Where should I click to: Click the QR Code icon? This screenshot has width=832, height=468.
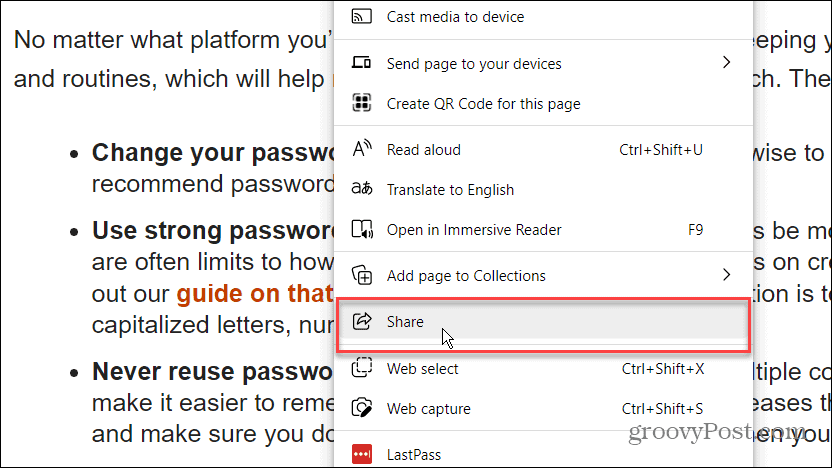click(362, 103)
